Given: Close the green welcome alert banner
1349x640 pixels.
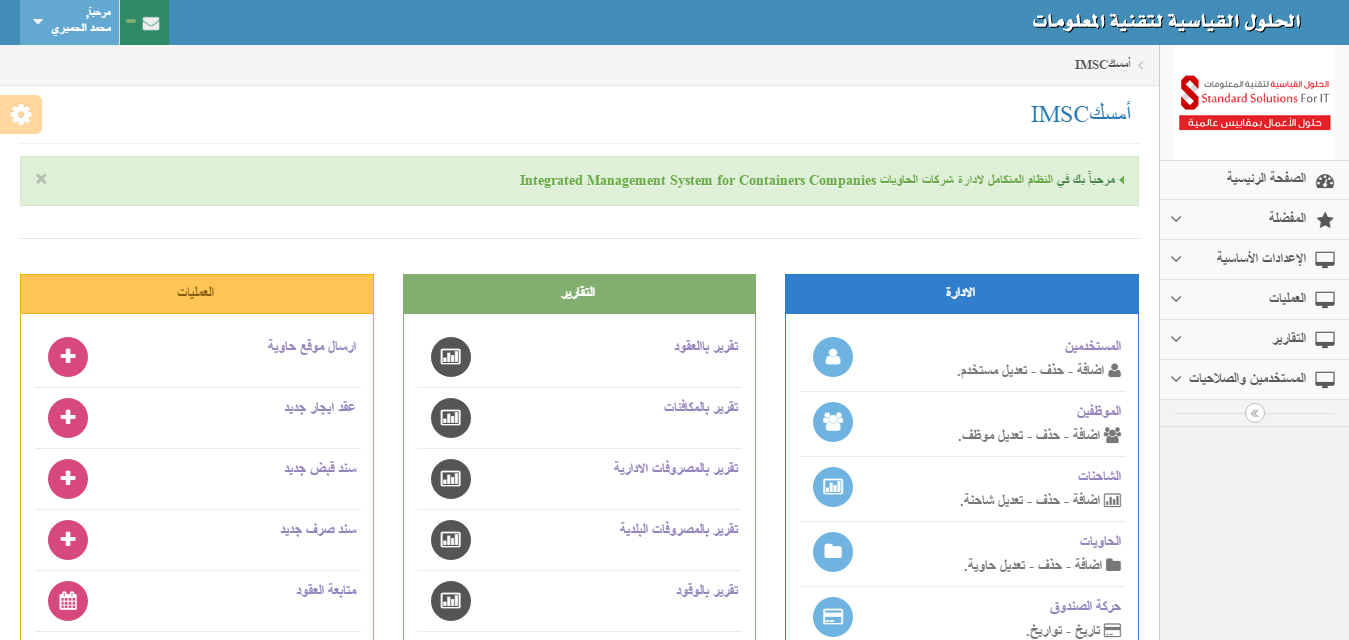Looking at the screenshot, I should click(x=41, y=179).
